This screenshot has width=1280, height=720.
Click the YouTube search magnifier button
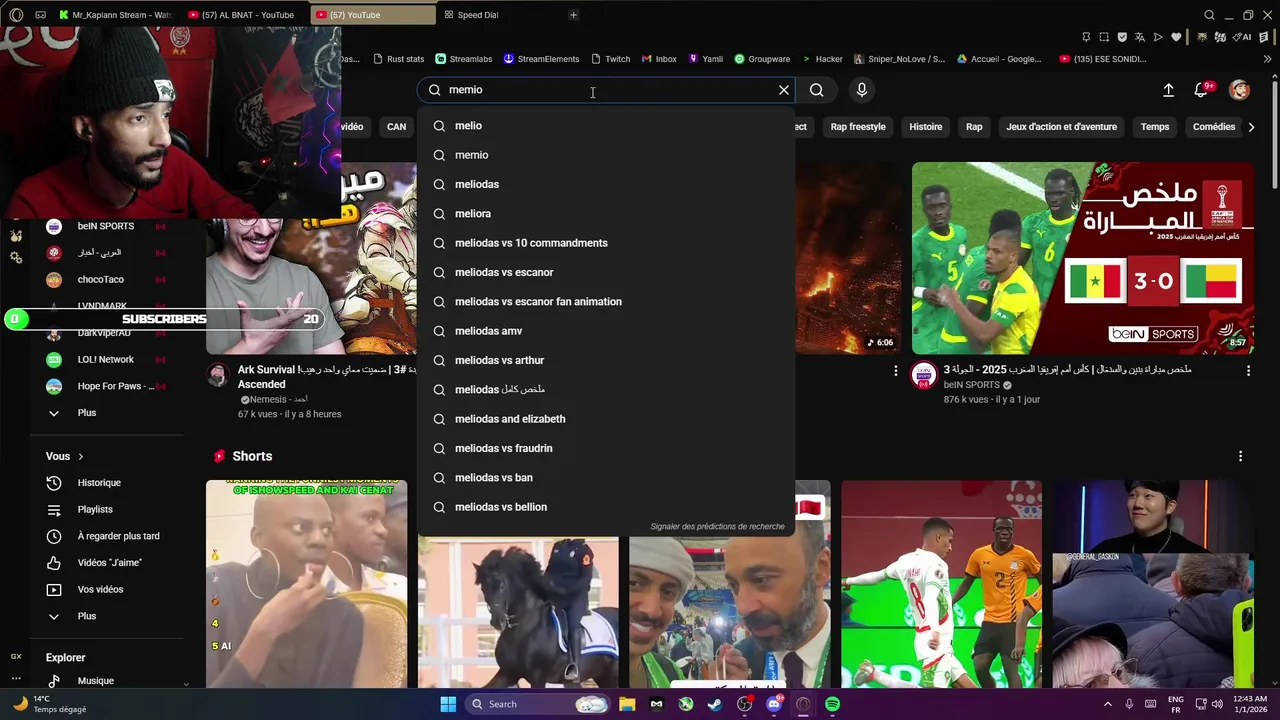click(x=817, y=90)
